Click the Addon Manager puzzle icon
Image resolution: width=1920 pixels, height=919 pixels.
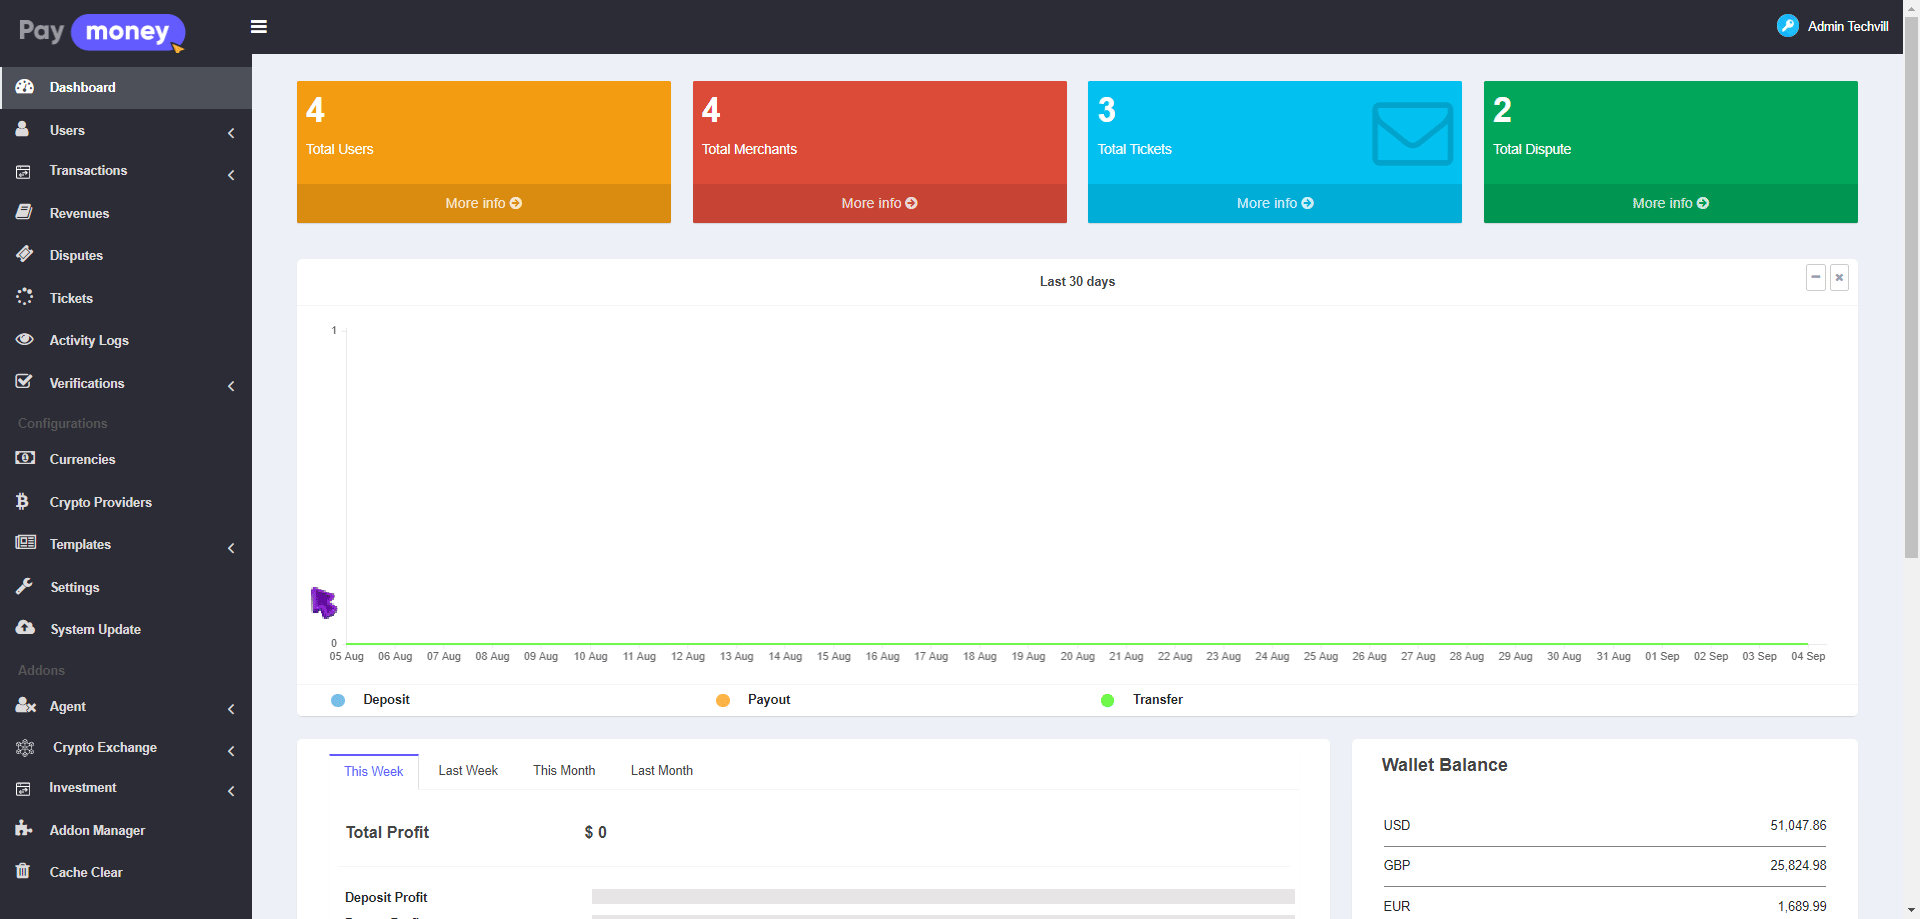[24, 829]
